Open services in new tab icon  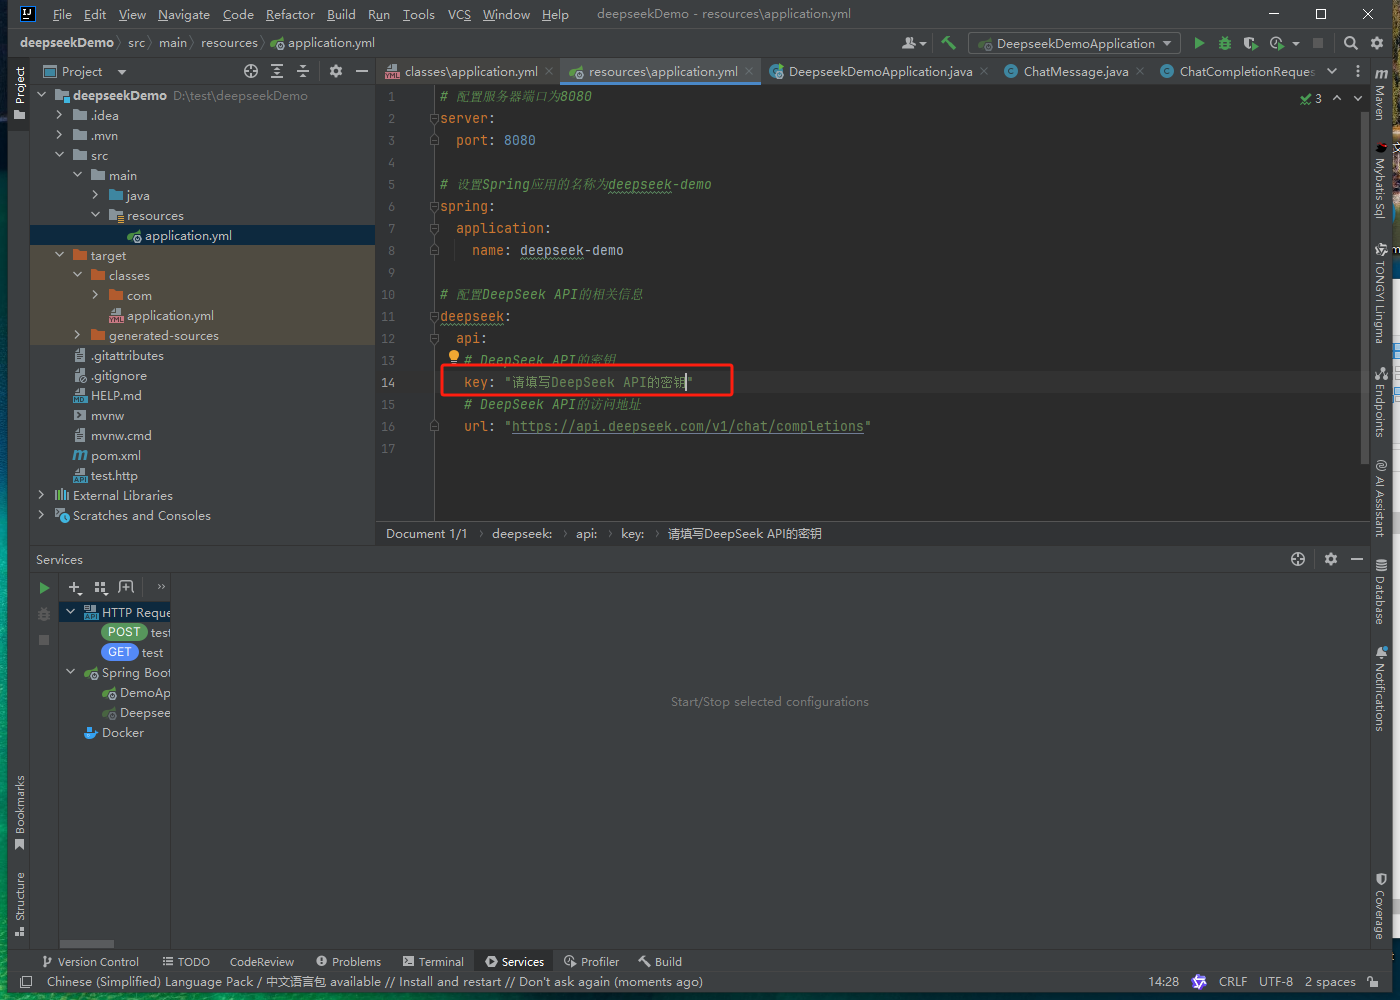[126, 588]
